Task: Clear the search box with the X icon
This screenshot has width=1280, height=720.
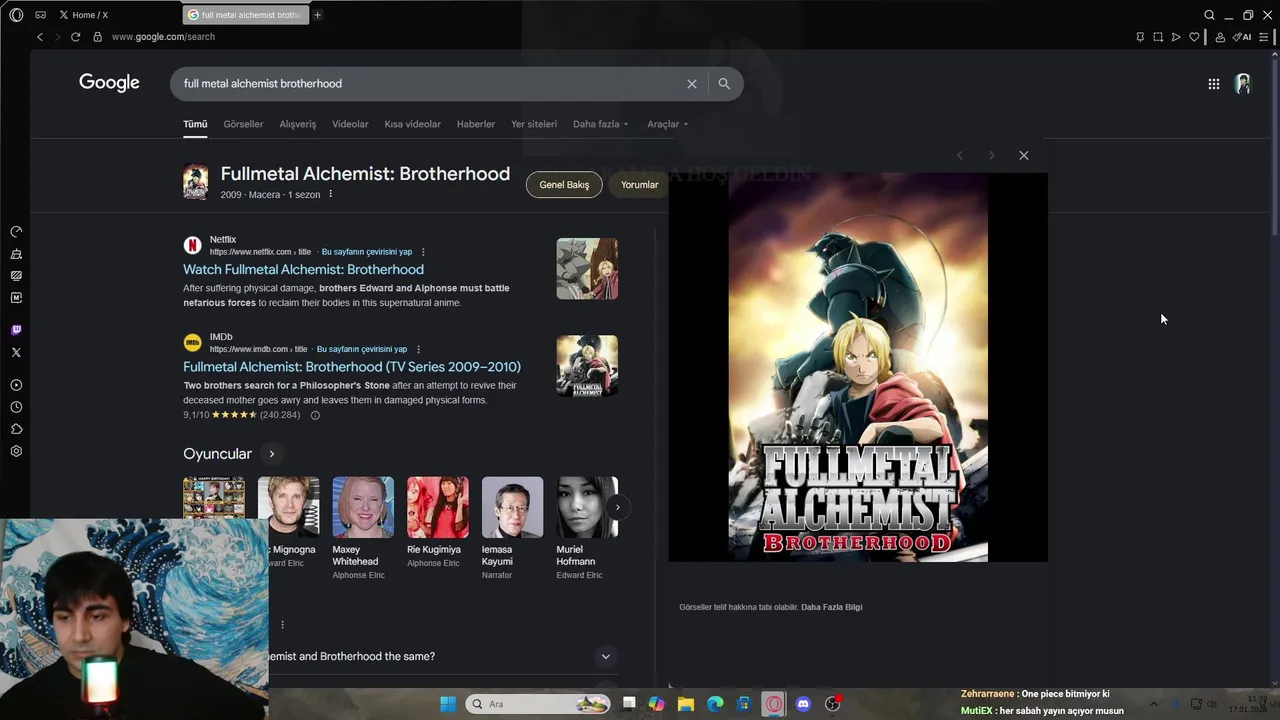Action: point(691,84)
